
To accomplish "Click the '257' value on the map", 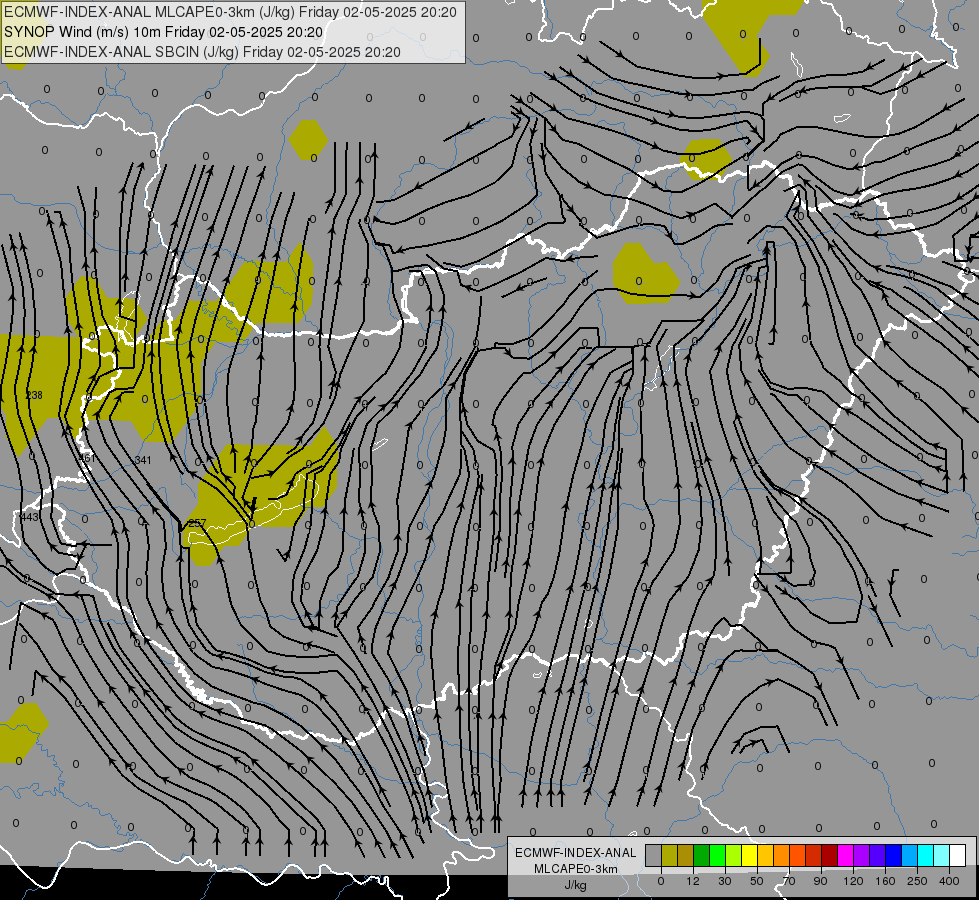I will pos(197,523).
